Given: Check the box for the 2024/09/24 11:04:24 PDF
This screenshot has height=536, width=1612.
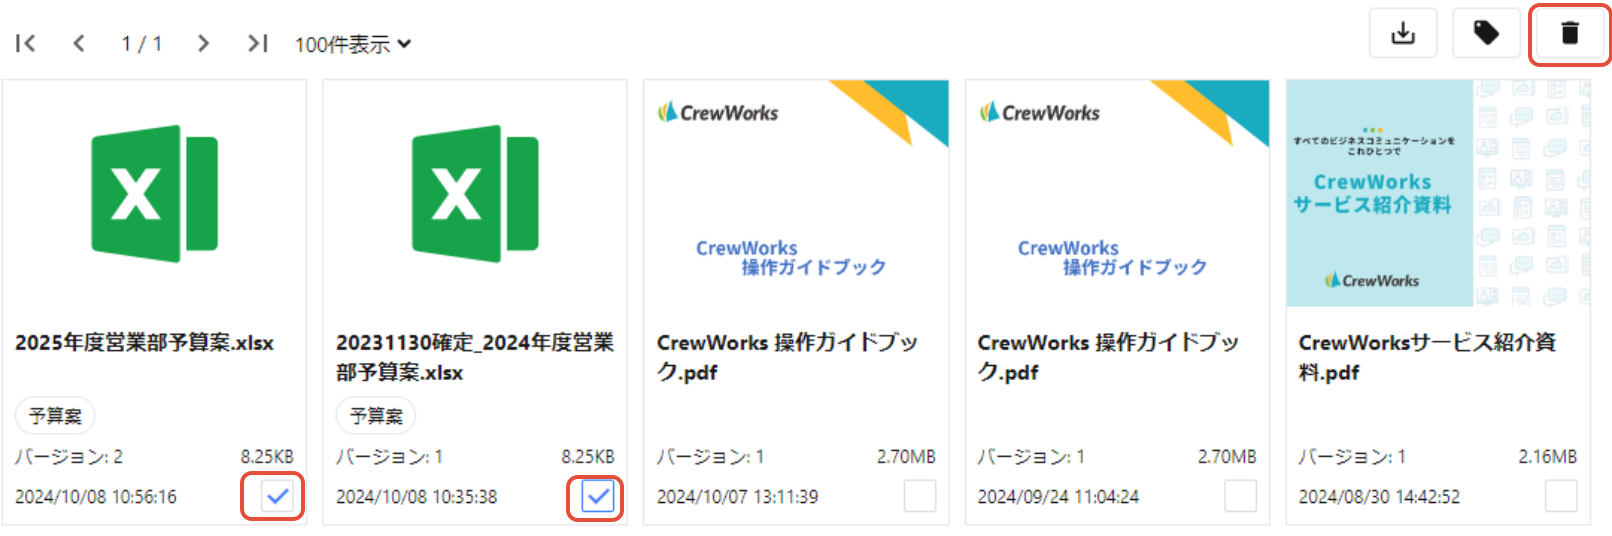Looking at the screenshot, I should pyautogui.click(x=1241, y=496).
